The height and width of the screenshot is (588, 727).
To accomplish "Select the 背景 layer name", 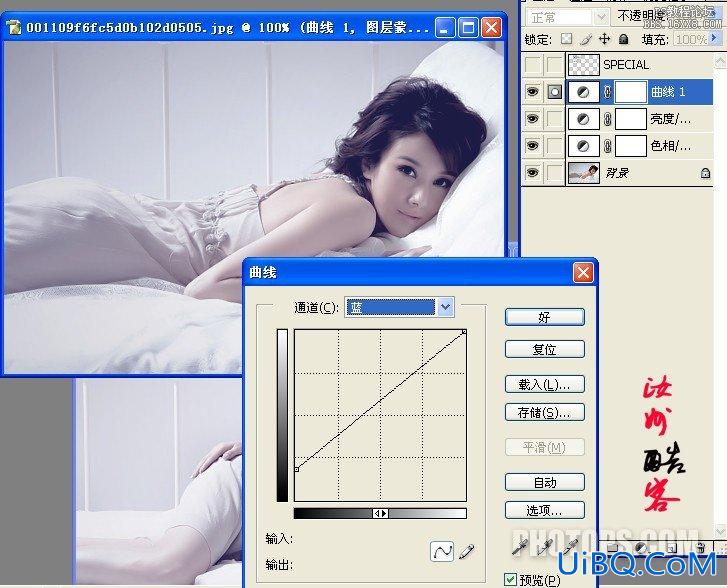I will pos(617,173).
